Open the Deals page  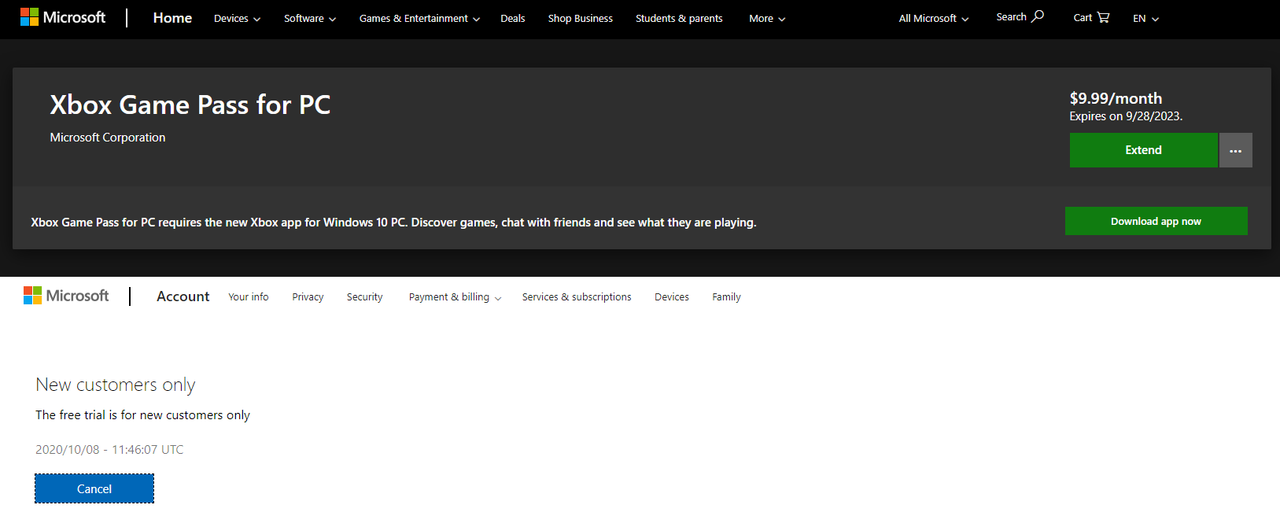(x=513, y=18)
